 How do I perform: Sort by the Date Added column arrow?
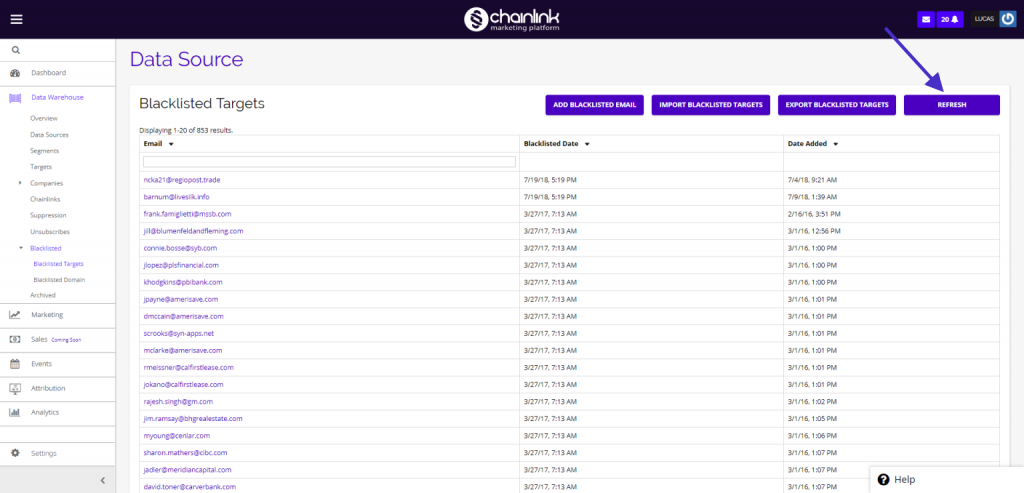(x=835, y=144)
